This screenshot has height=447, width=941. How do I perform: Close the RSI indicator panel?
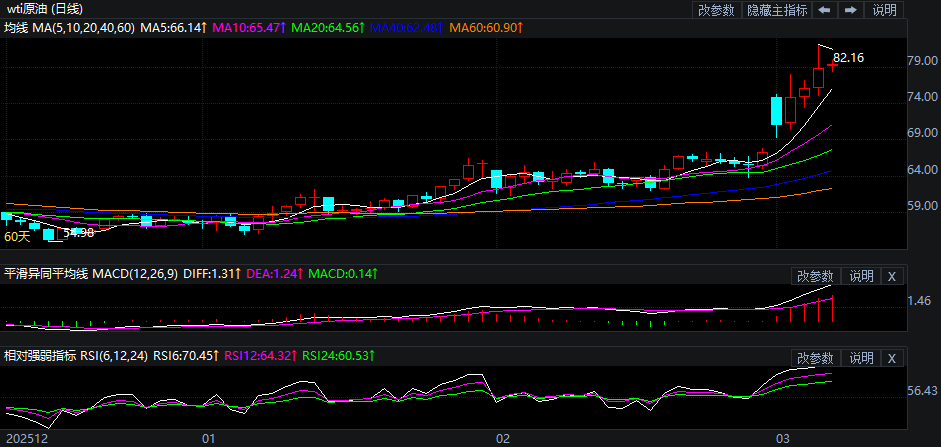(x=892, y=358)
